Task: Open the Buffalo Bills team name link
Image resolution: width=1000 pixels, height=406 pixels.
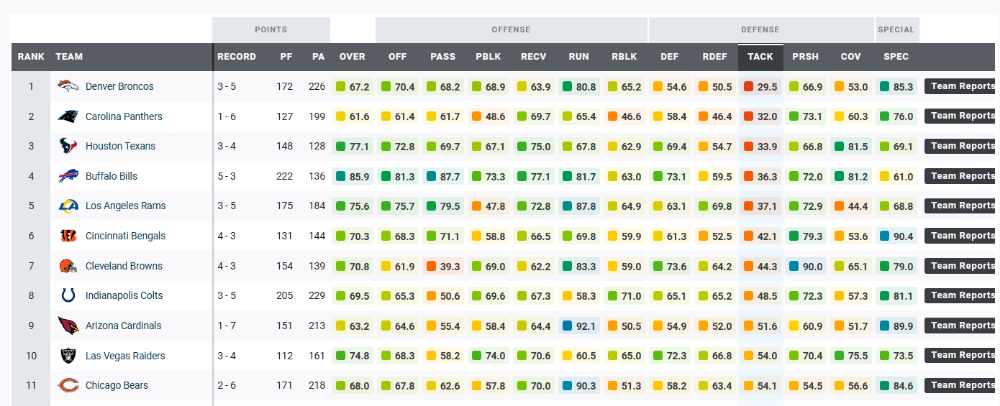Action: tap(111, 176)
